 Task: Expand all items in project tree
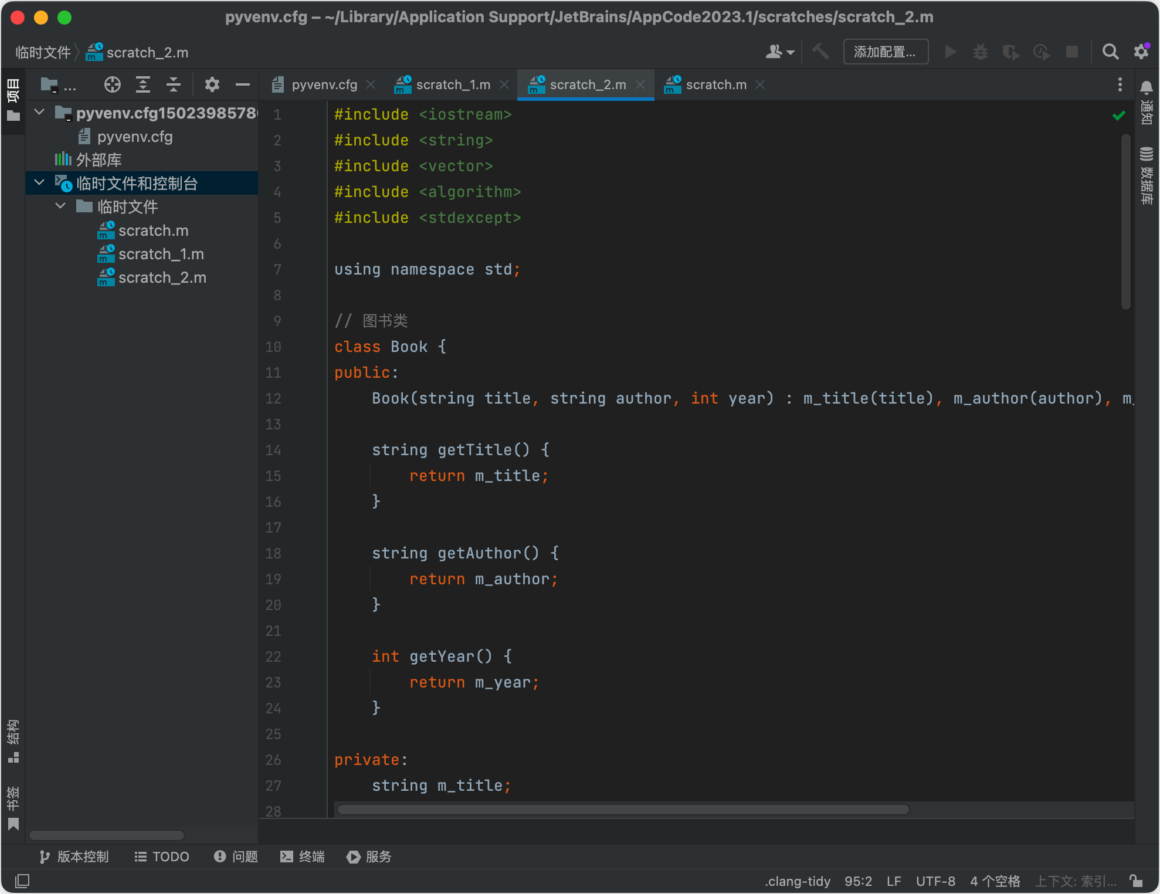143,85
